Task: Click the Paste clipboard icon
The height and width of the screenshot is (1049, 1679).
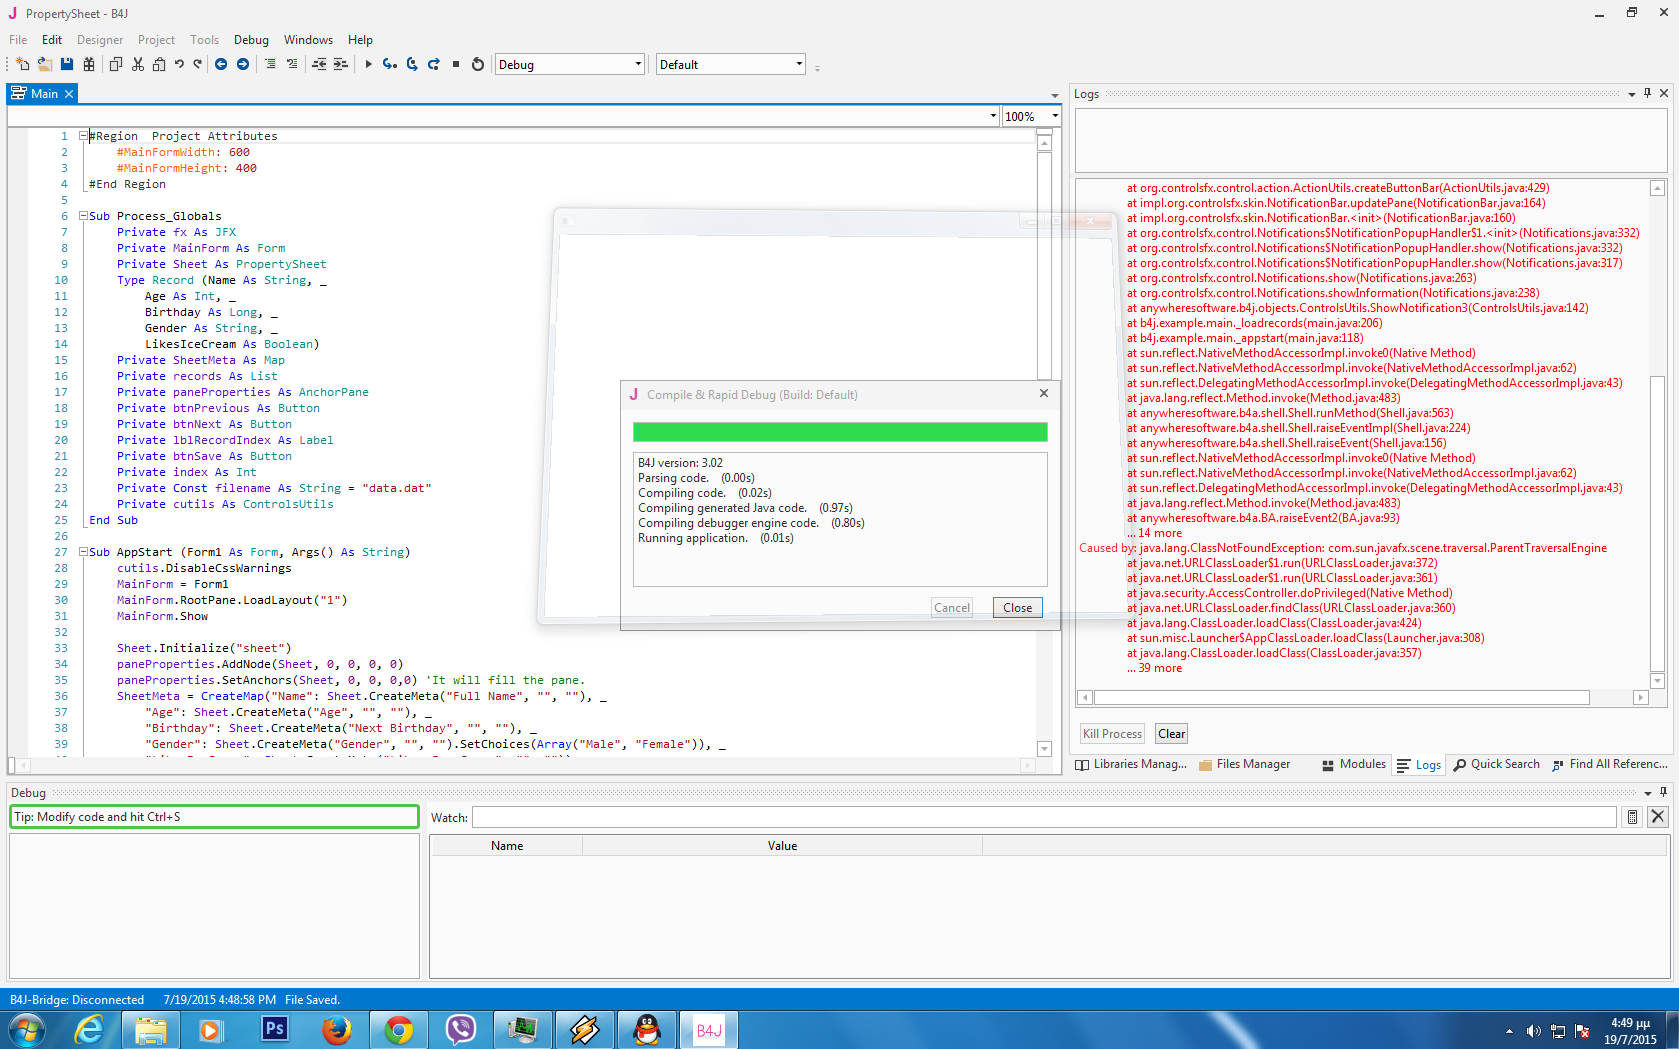Action: pyautogui.click(x=159, y=64)
